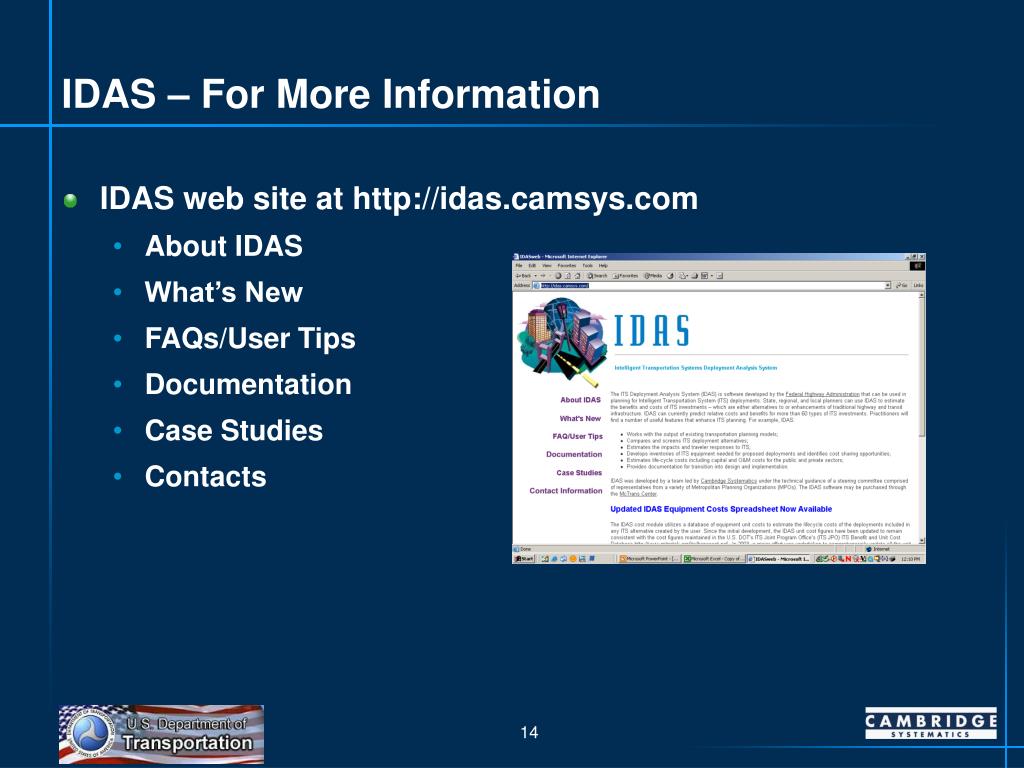
Task: Click the Documentation link on the web page
Action: (574, 455)
